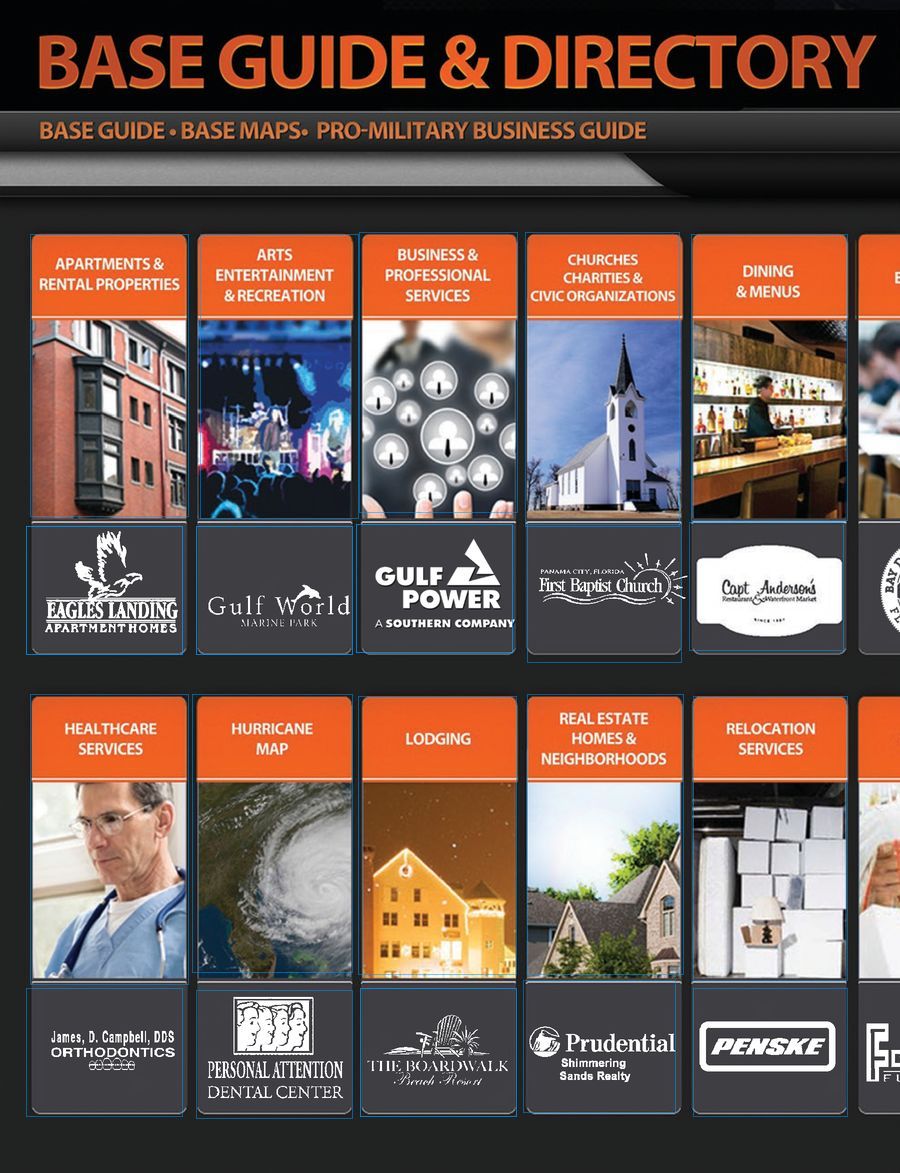Open Business & Professional Services category
This screenshot has height=1173, width=900.
(438, 275)
